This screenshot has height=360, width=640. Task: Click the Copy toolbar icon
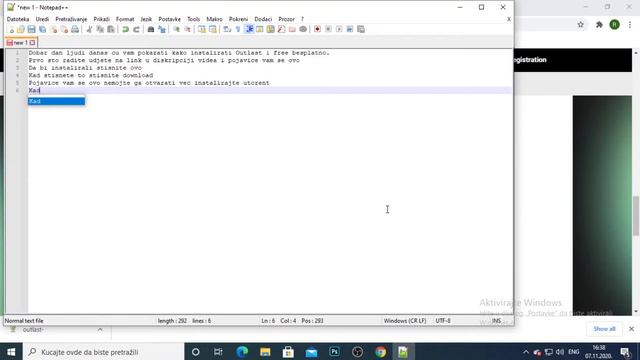pos(100,29)
